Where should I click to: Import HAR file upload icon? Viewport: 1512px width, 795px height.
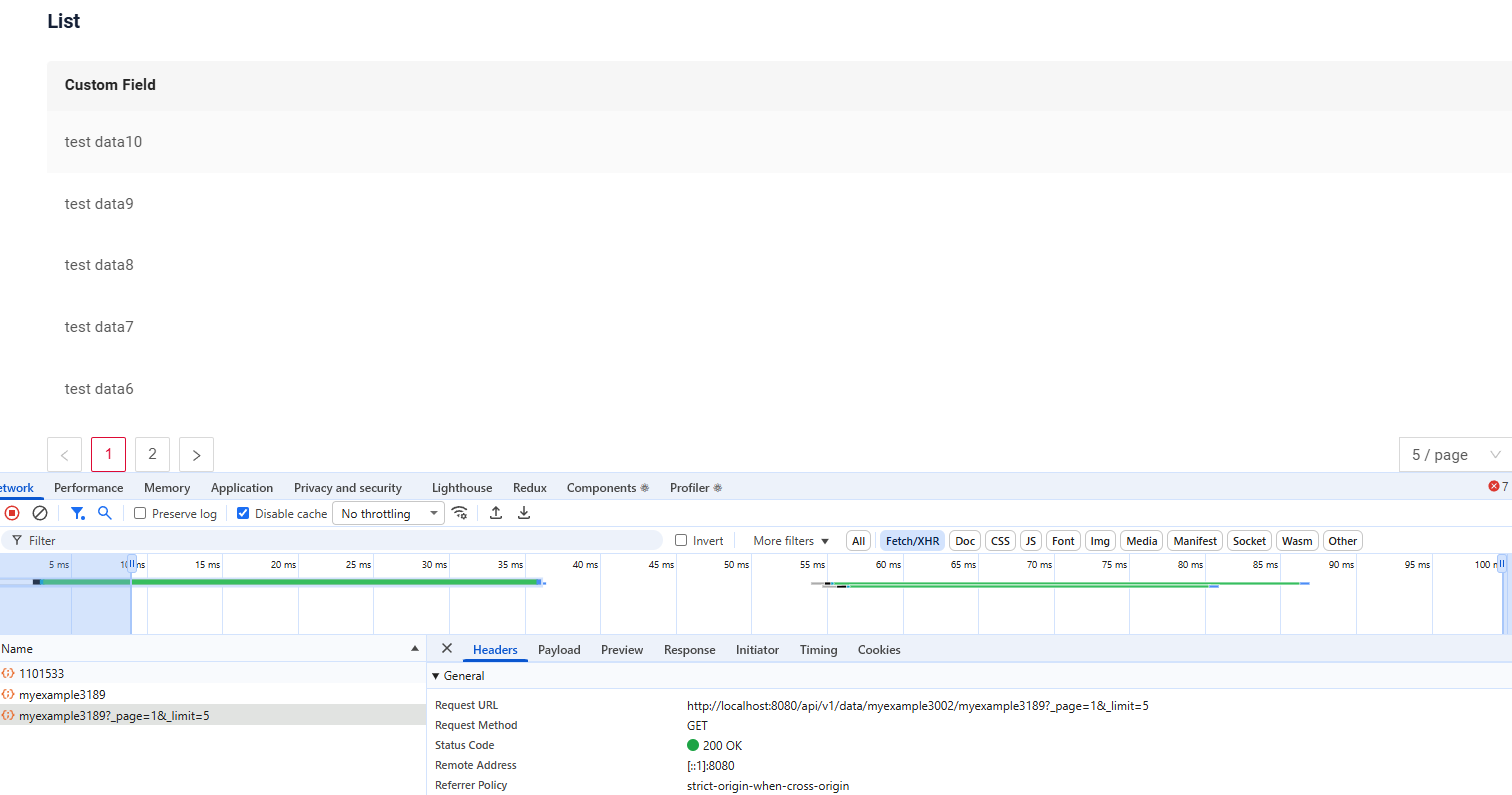tap(496, 513)
